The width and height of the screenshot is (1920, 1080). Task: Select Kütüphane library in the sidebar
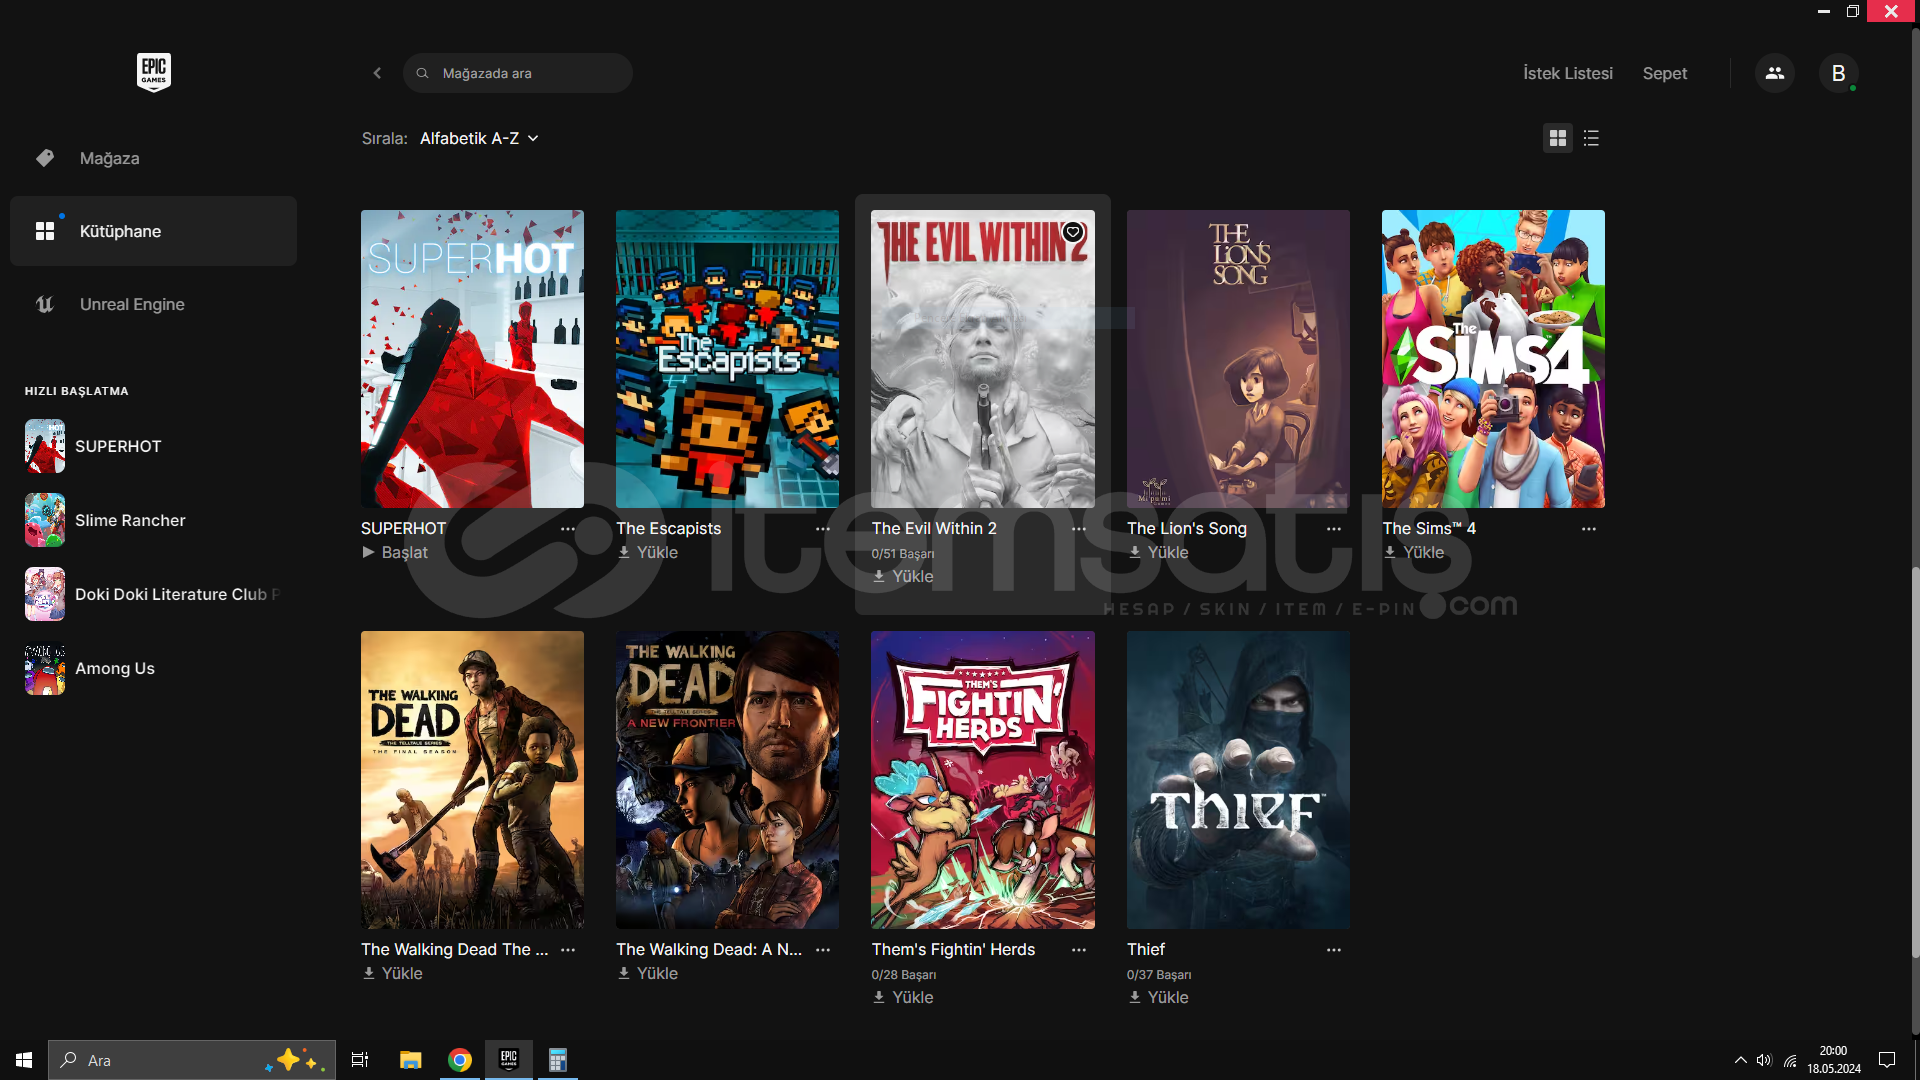153,231
